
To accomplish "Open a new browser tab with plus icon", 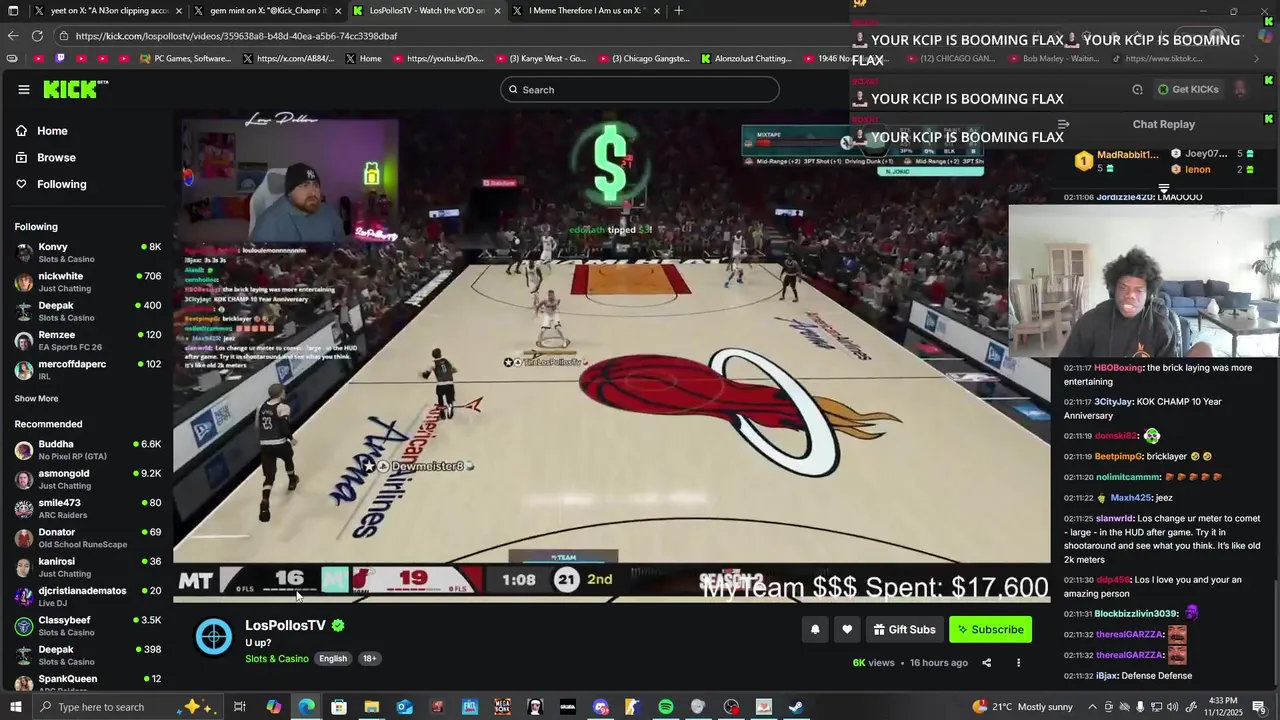I will [678, 11].
